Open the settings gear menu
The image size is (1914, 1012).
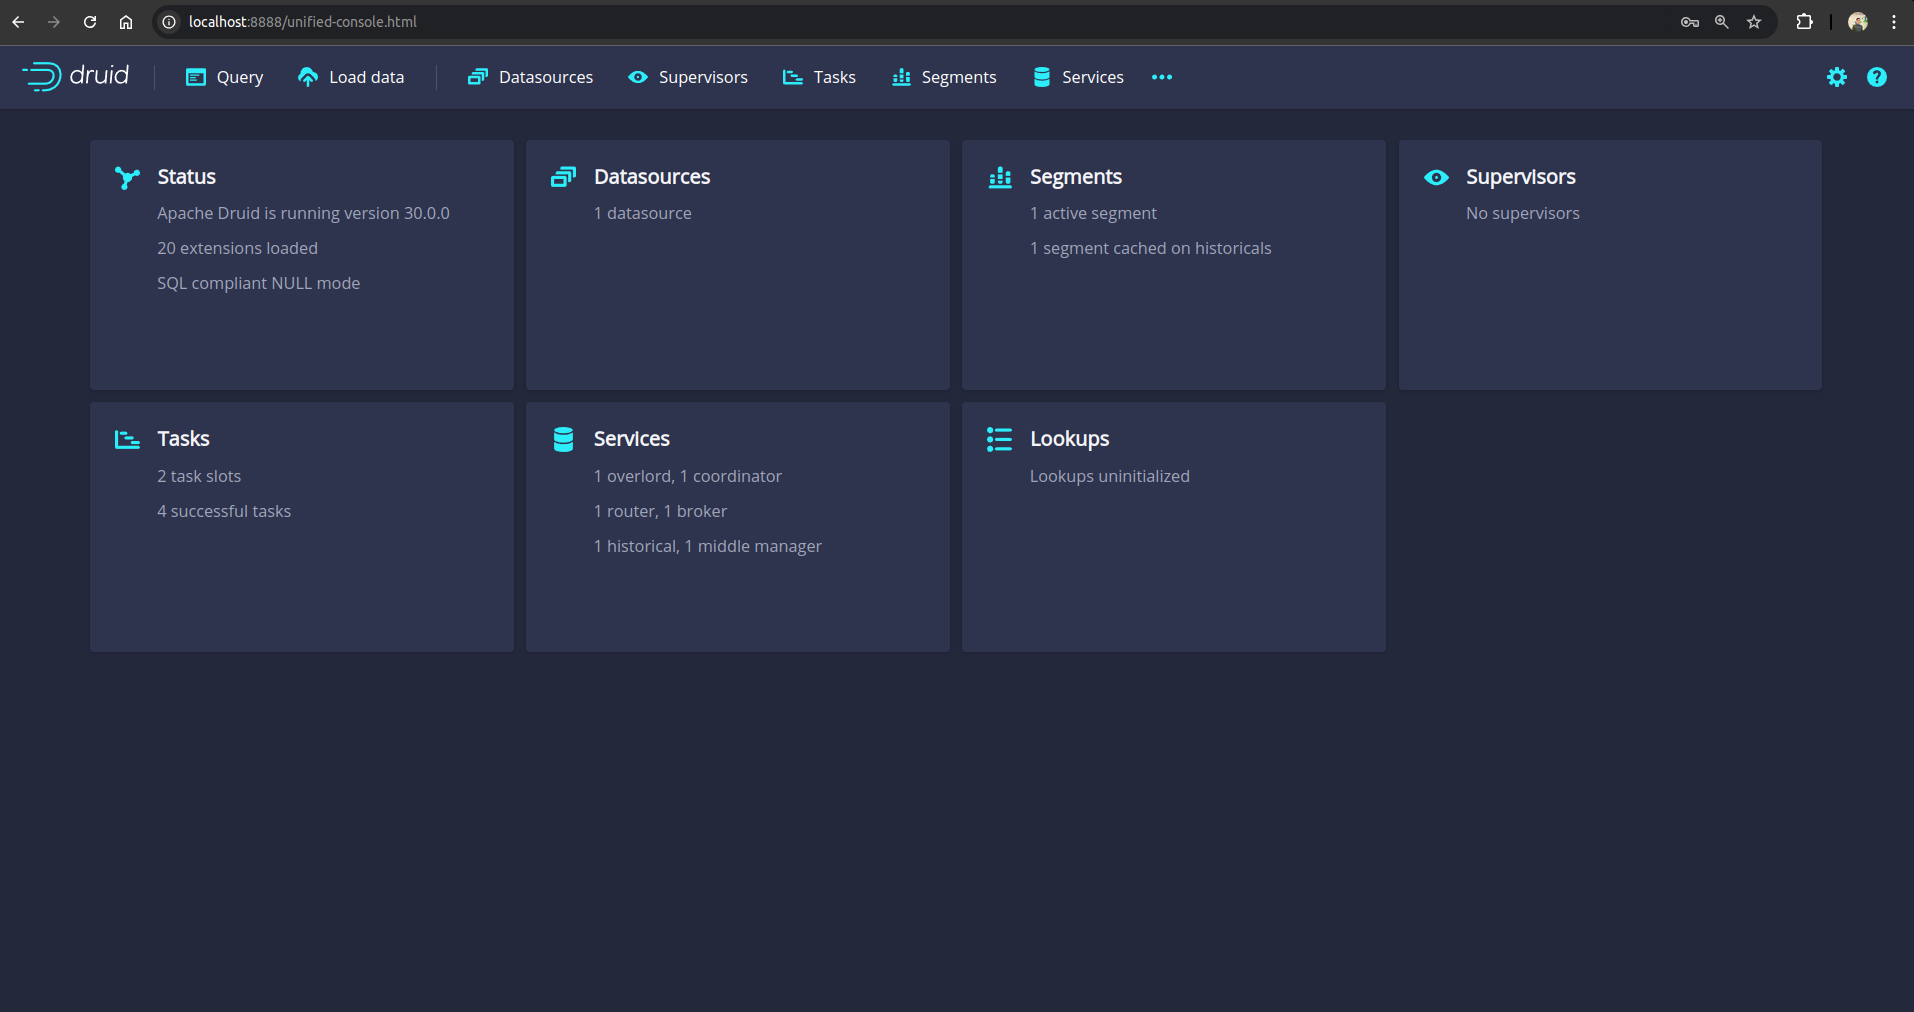click(1836, 77)
